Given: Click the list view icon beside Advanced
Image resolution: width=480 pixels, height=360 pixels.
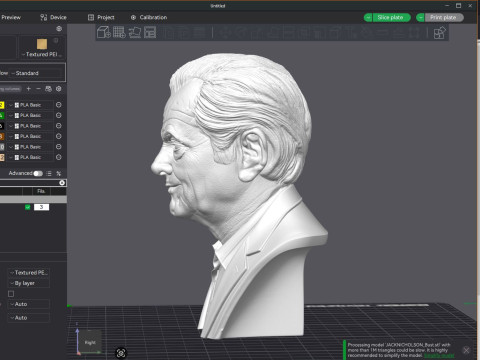Looking at the screenshot, I should (x=49, y=173).
